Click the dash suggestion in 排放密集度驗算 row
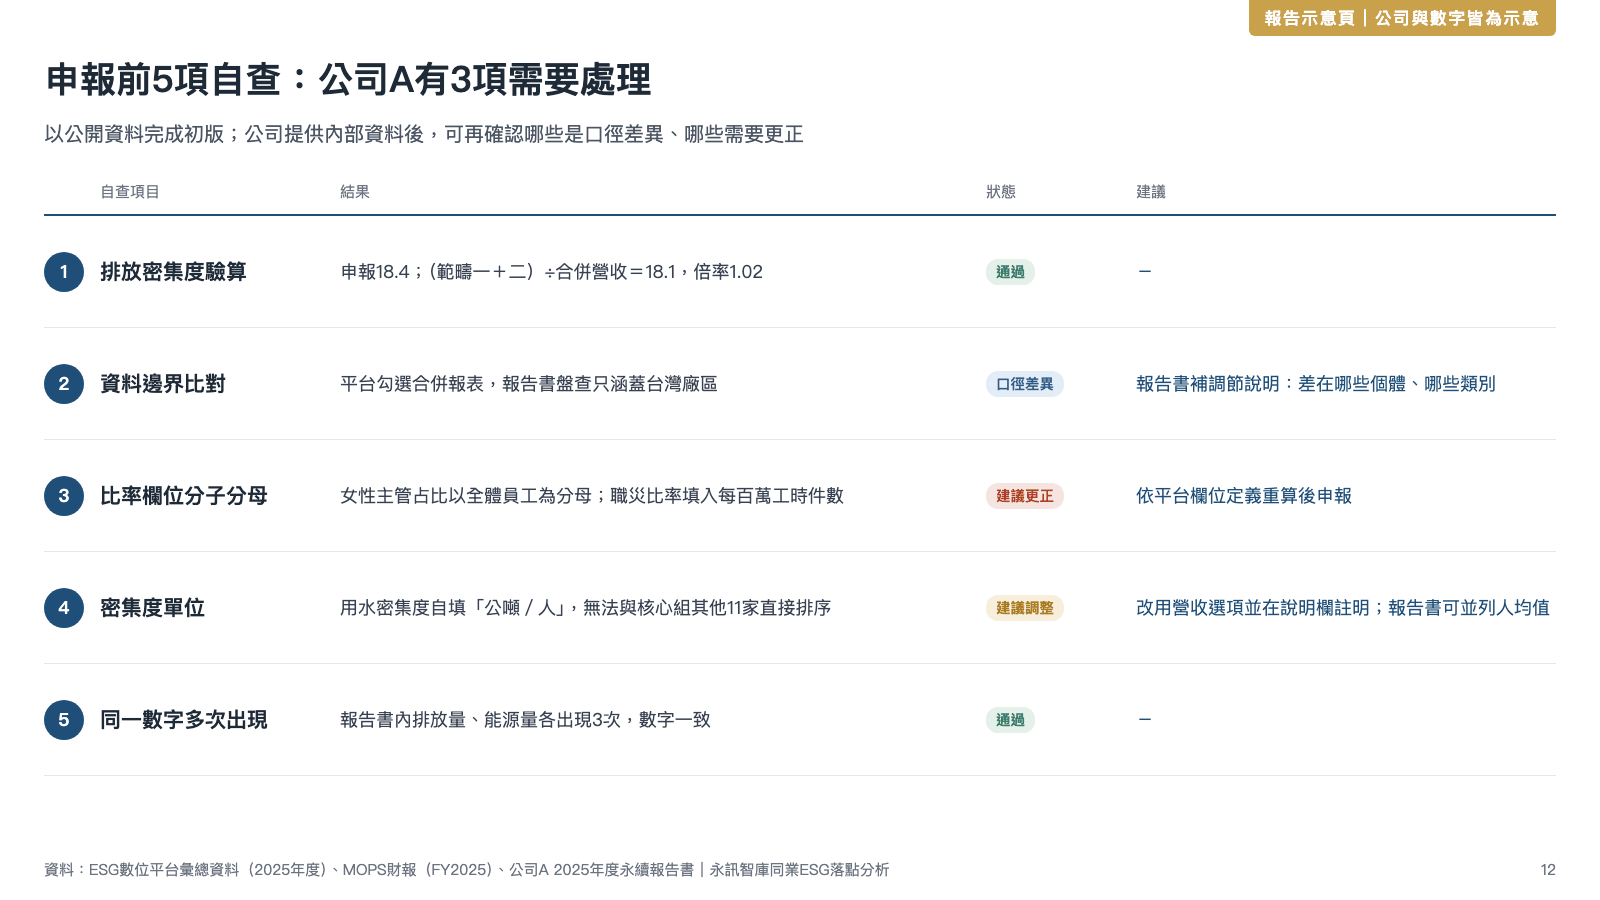 coord(1145,272)
